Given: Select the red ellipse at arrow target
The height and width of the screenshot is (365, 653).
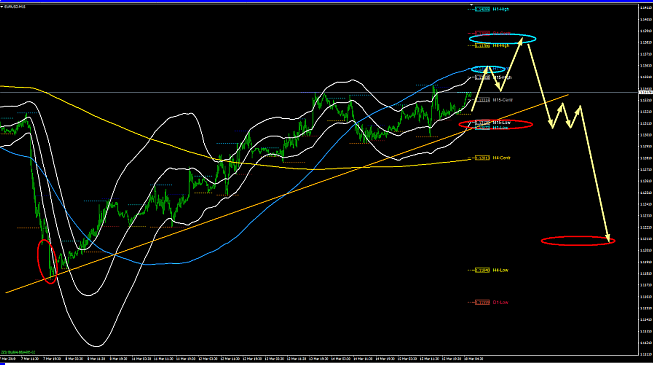Looking at the screenshot, I should click(x=578, y=240).
